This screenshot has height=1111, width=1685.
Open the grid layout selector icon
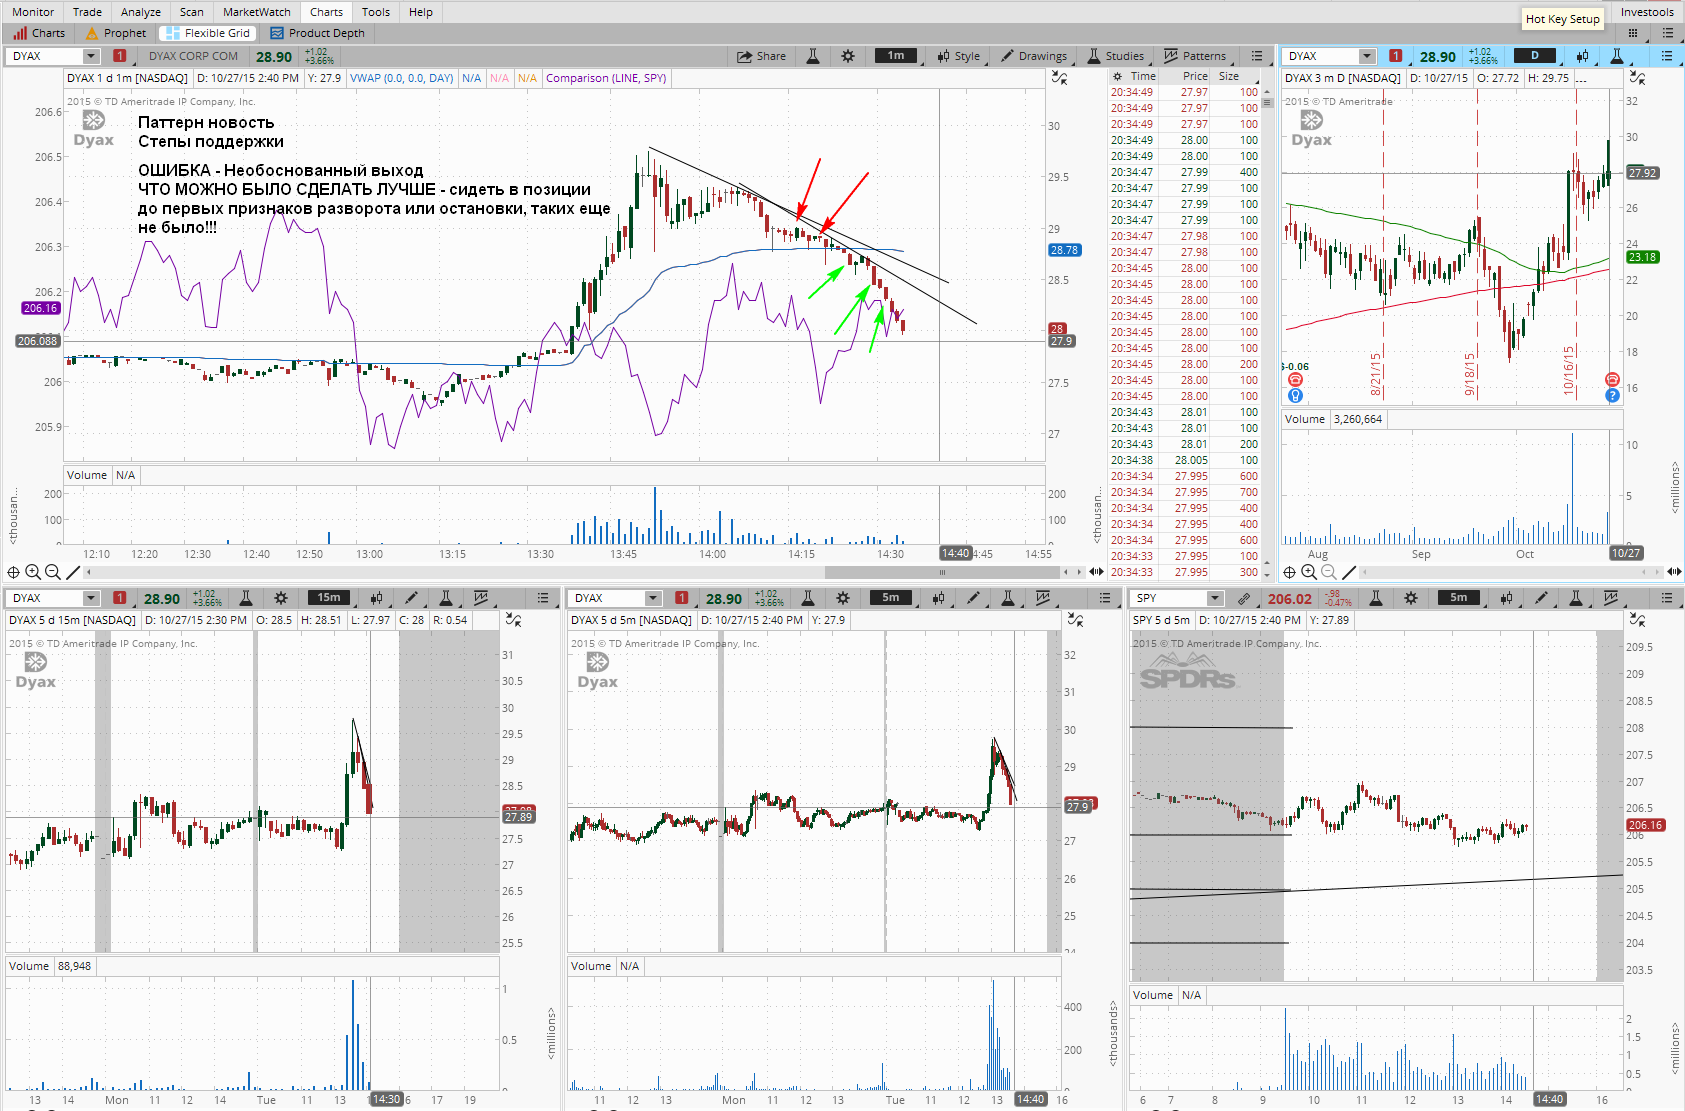[x=1633, y=33]
